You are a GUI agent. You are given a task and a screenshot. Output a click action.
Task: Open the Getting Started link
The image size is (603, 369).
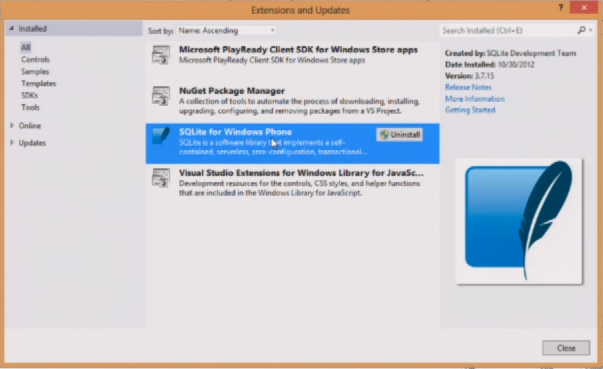click(x=470, y=110)
